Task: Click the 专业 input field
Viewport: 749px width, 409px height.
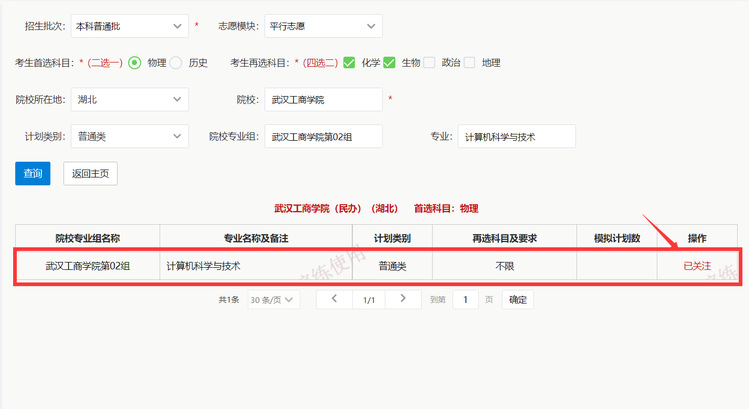Action: coord(516,136)
